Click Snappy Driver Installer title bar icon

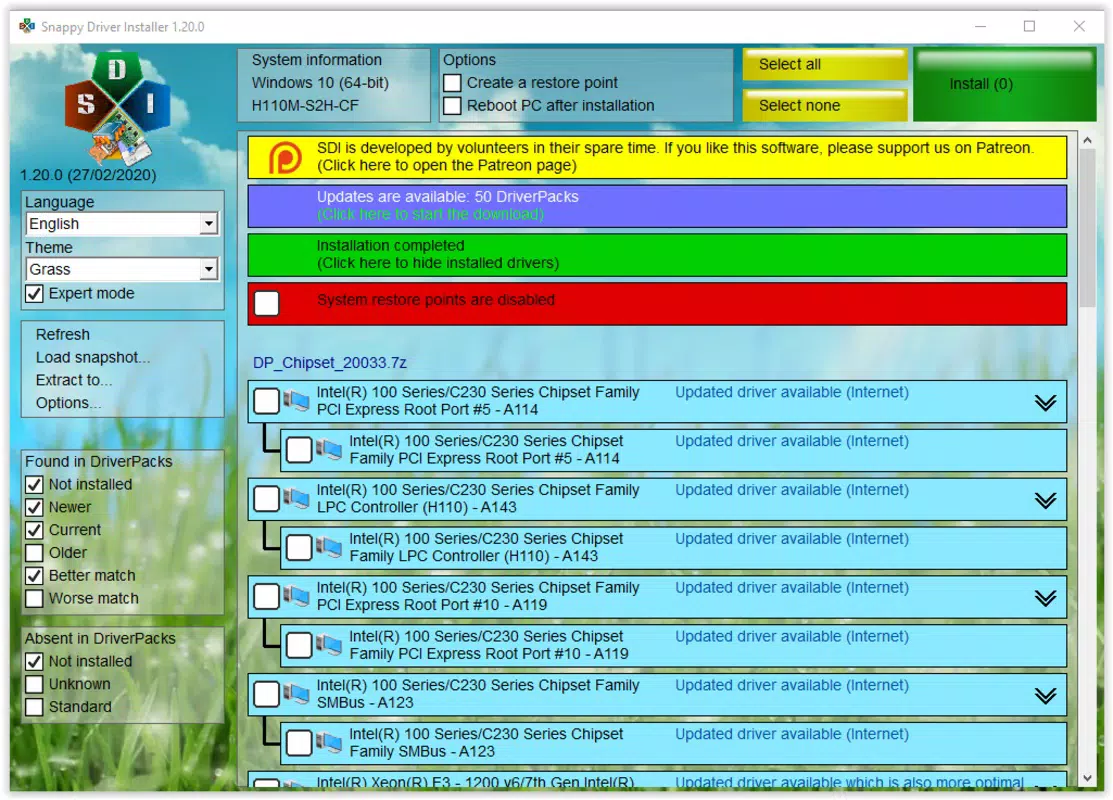[x=27, y=26]
